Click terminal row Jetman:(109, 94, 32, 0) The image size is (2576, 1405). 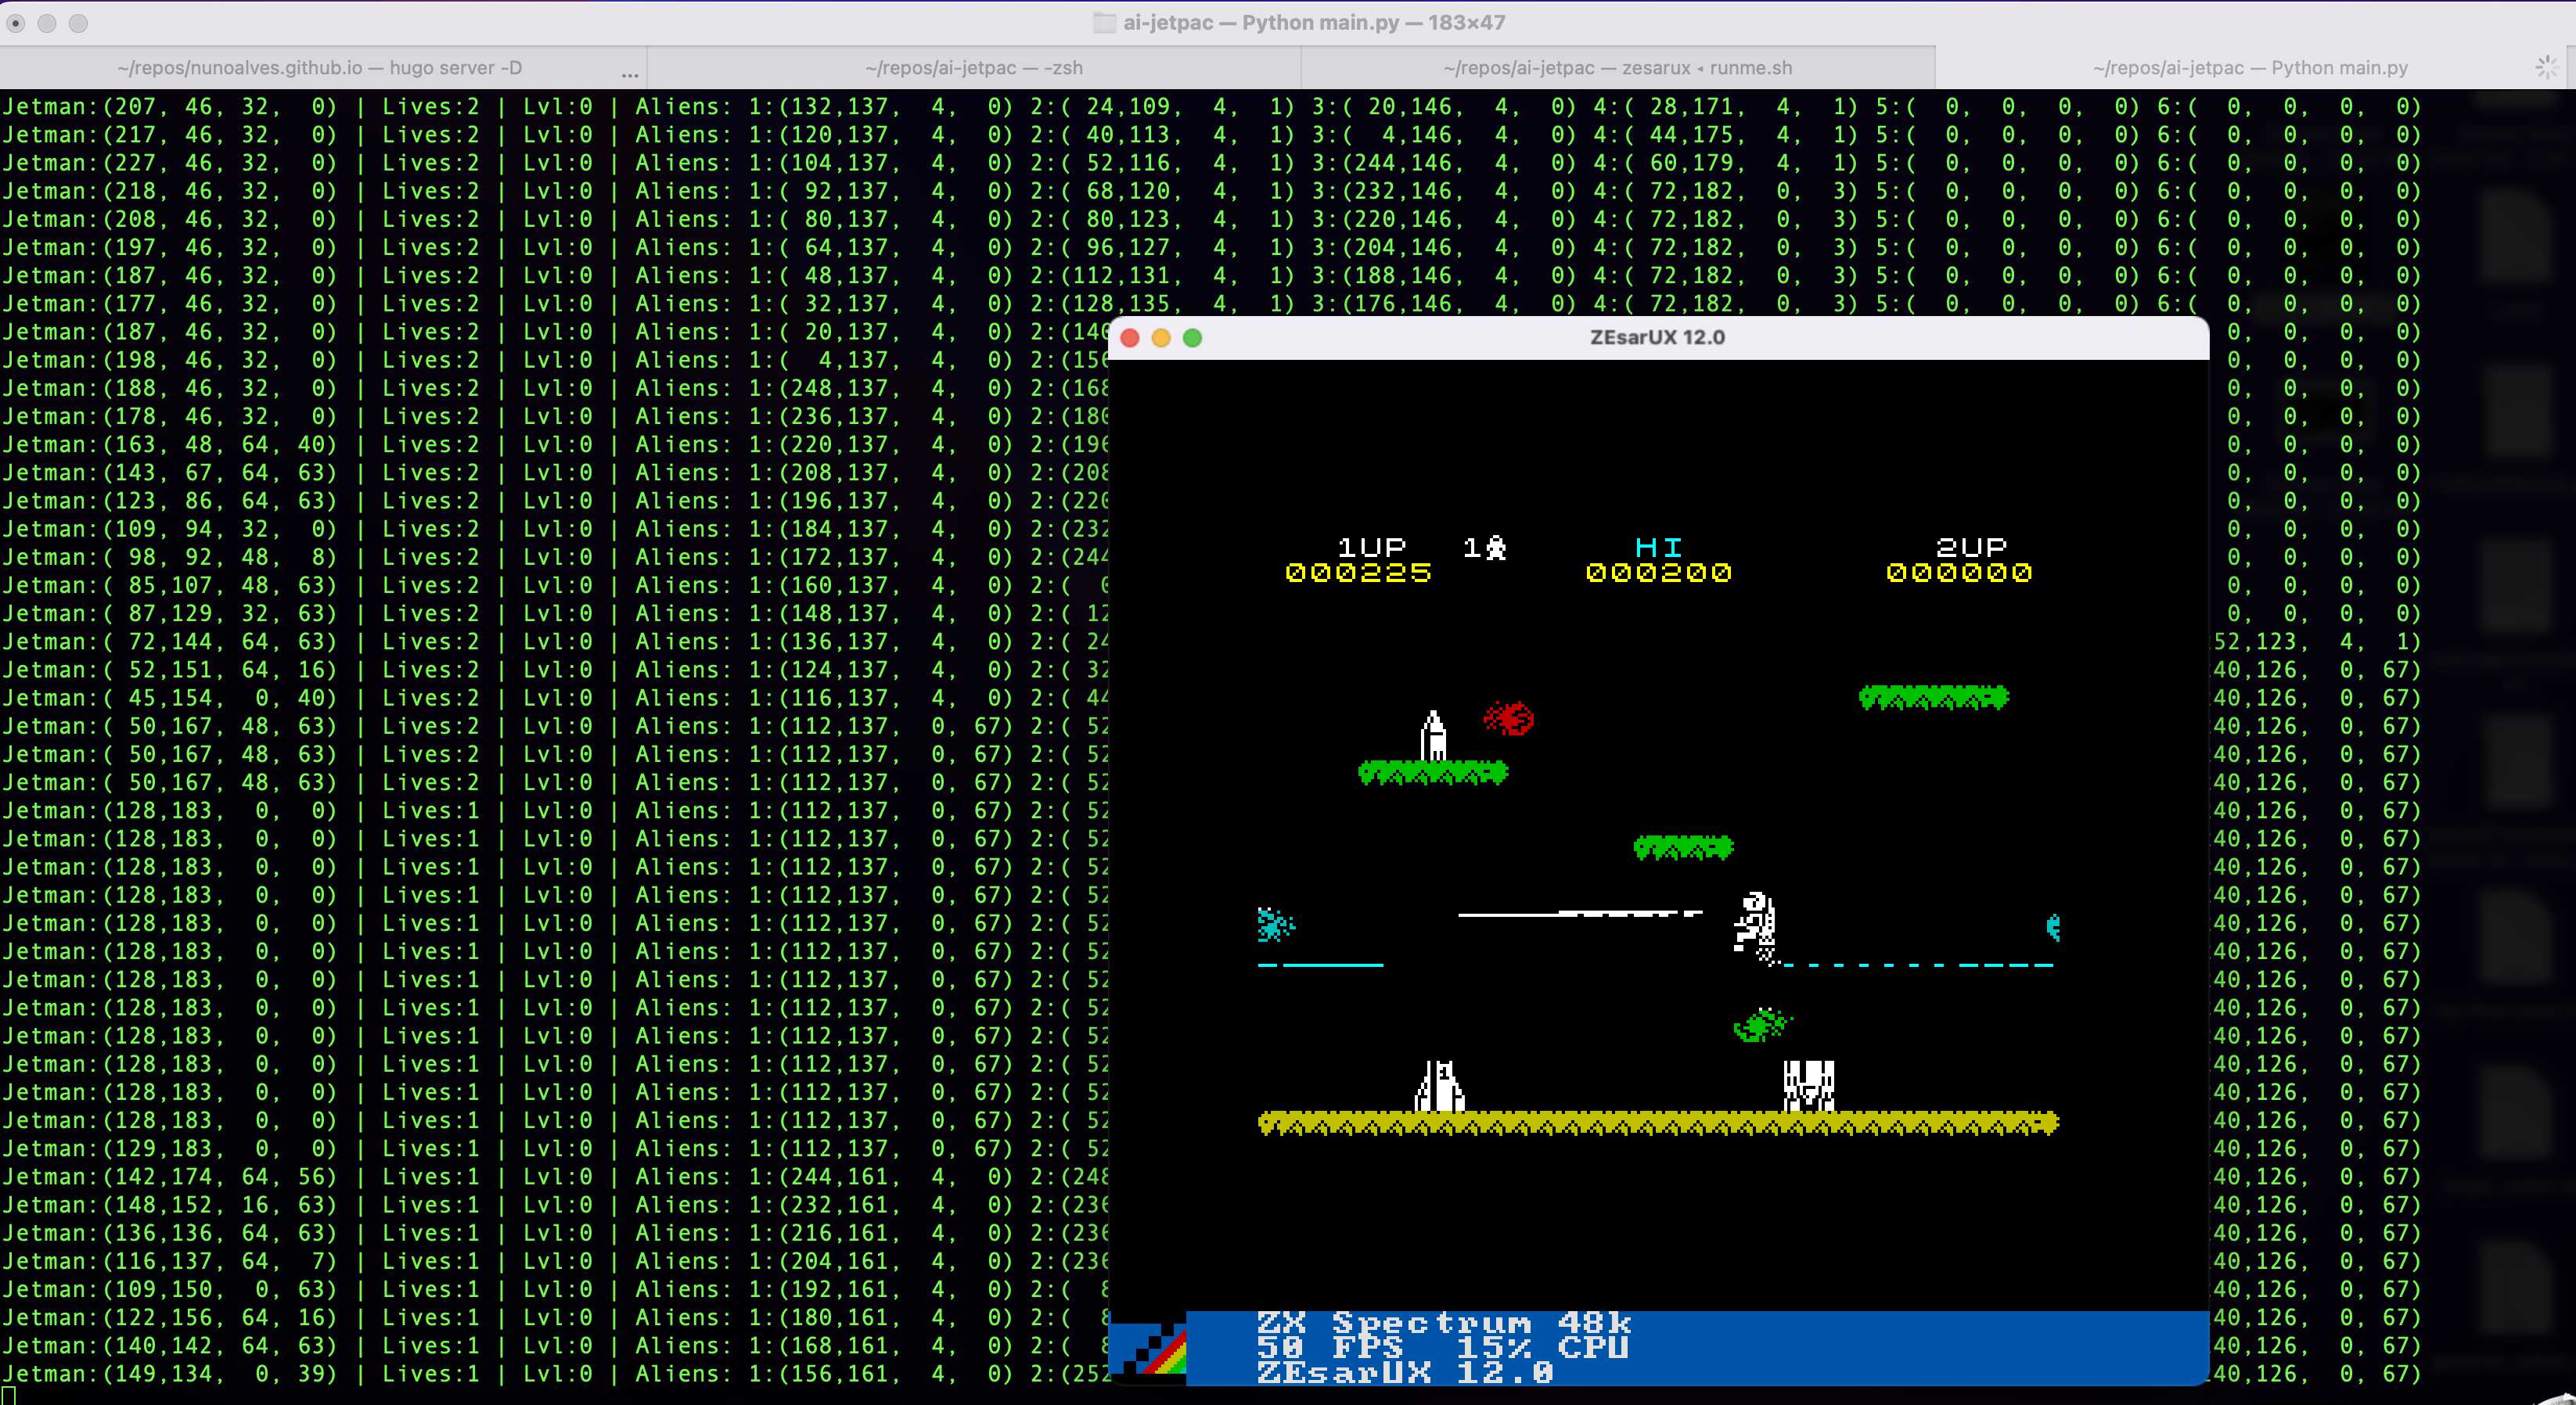554,529
